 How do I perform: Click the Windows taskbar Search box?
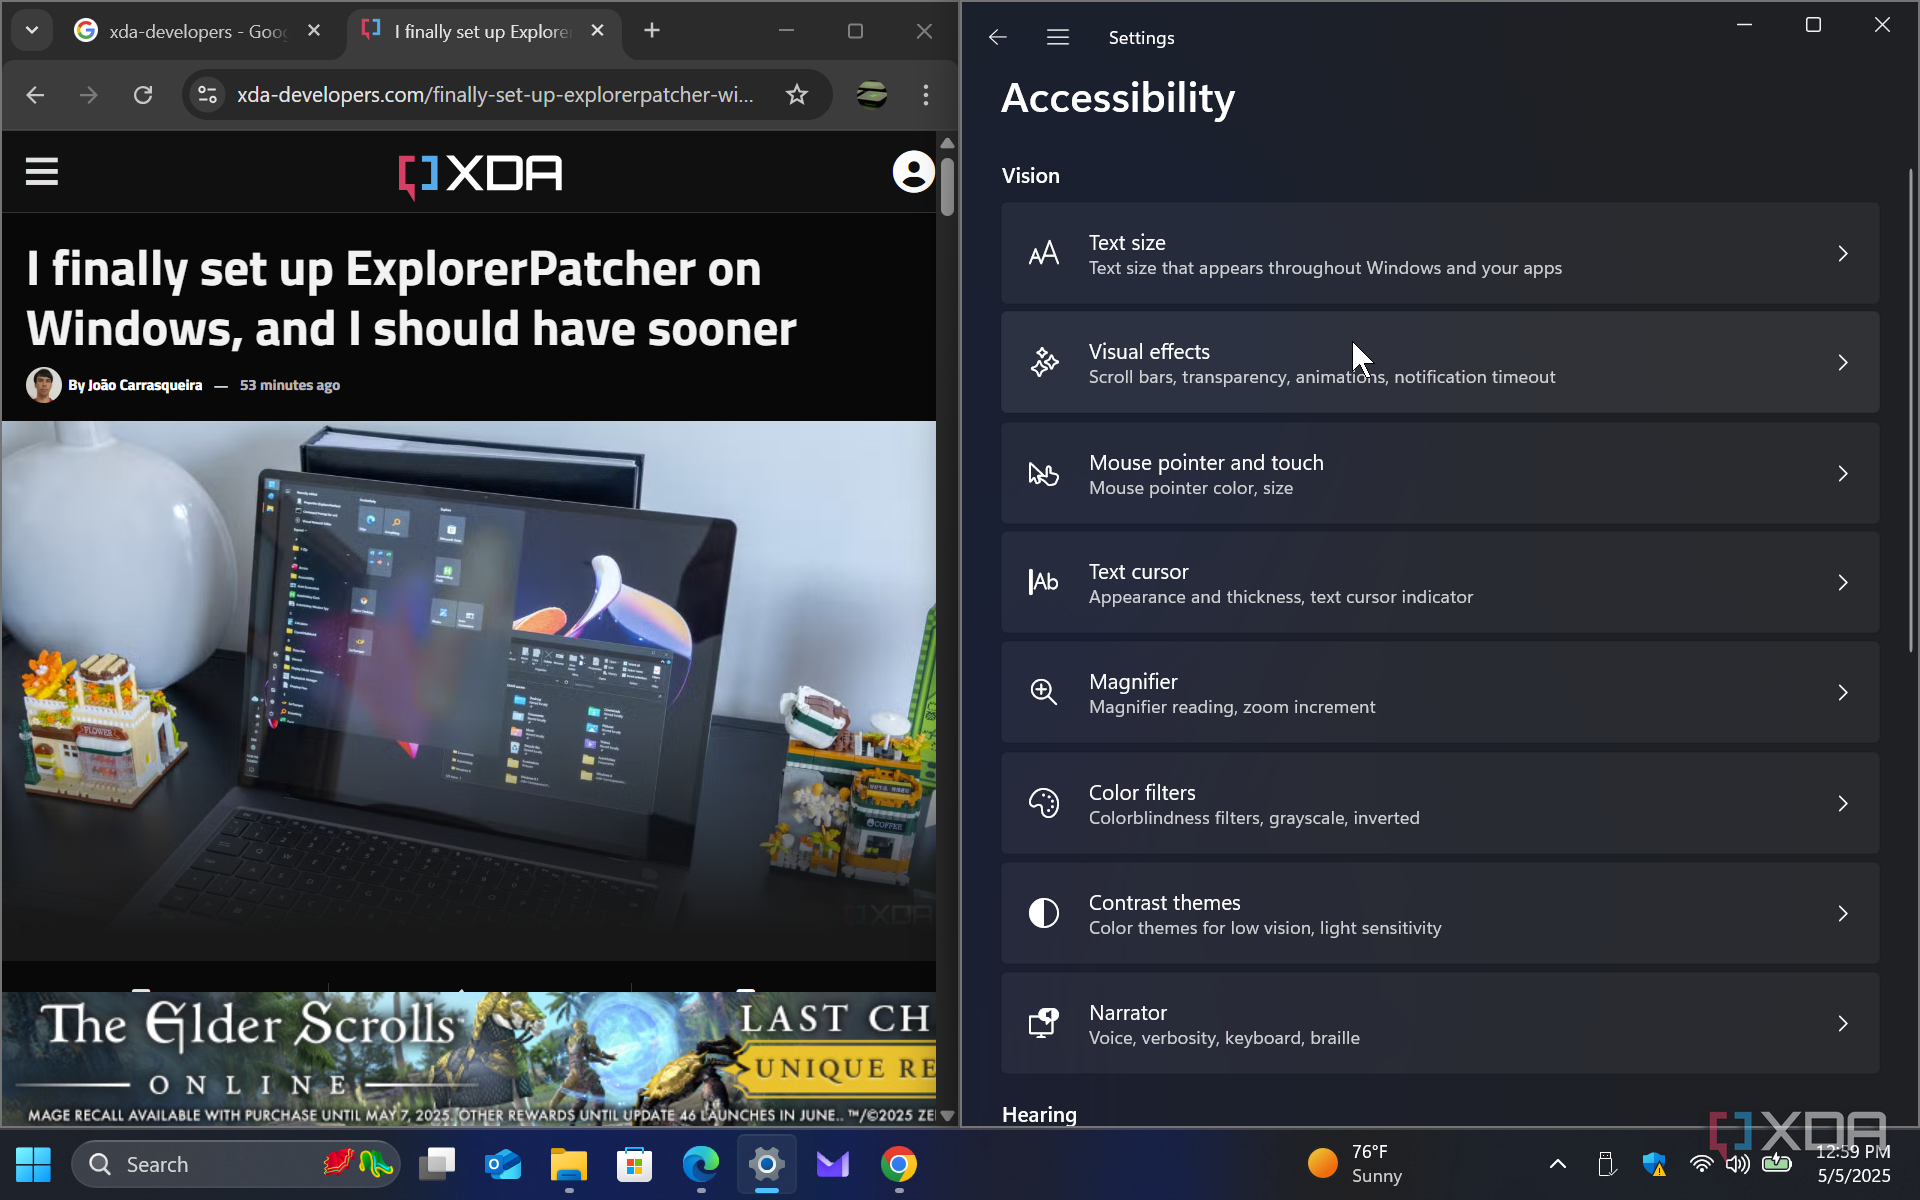[x=236, y=1164]
